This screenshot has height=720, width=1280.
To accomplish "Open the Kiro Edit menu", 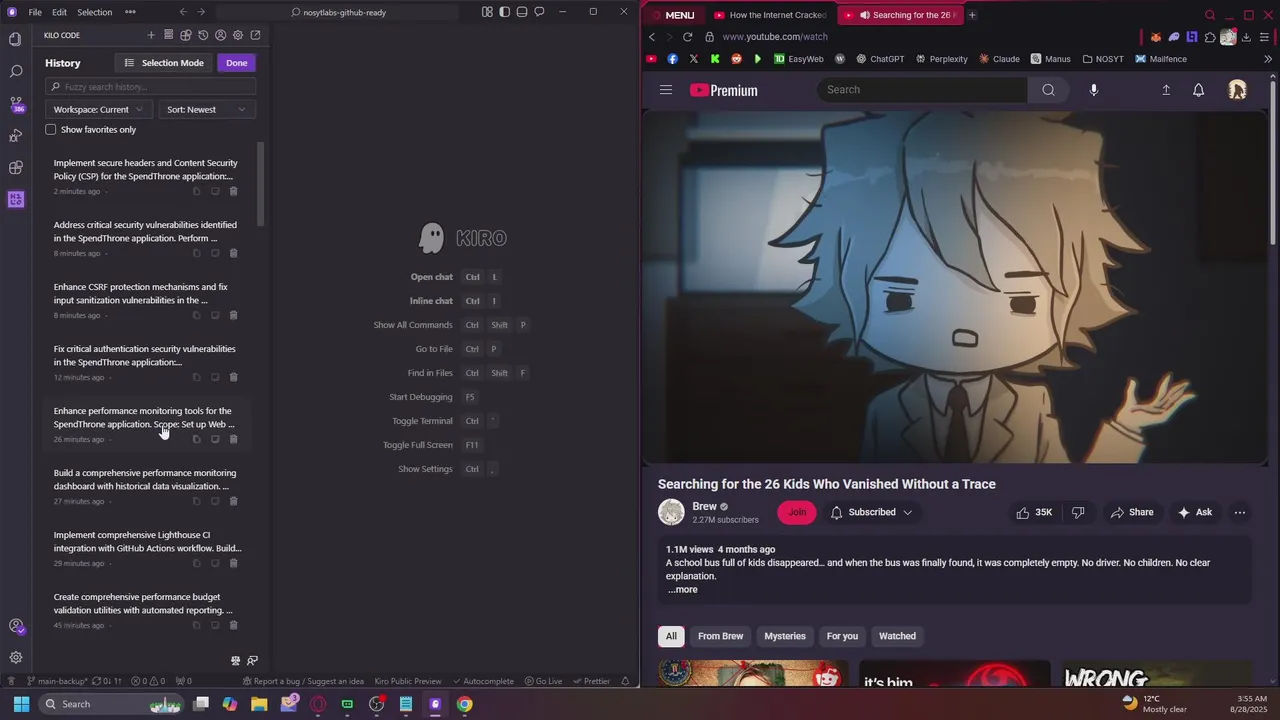I will coord(59,12).
